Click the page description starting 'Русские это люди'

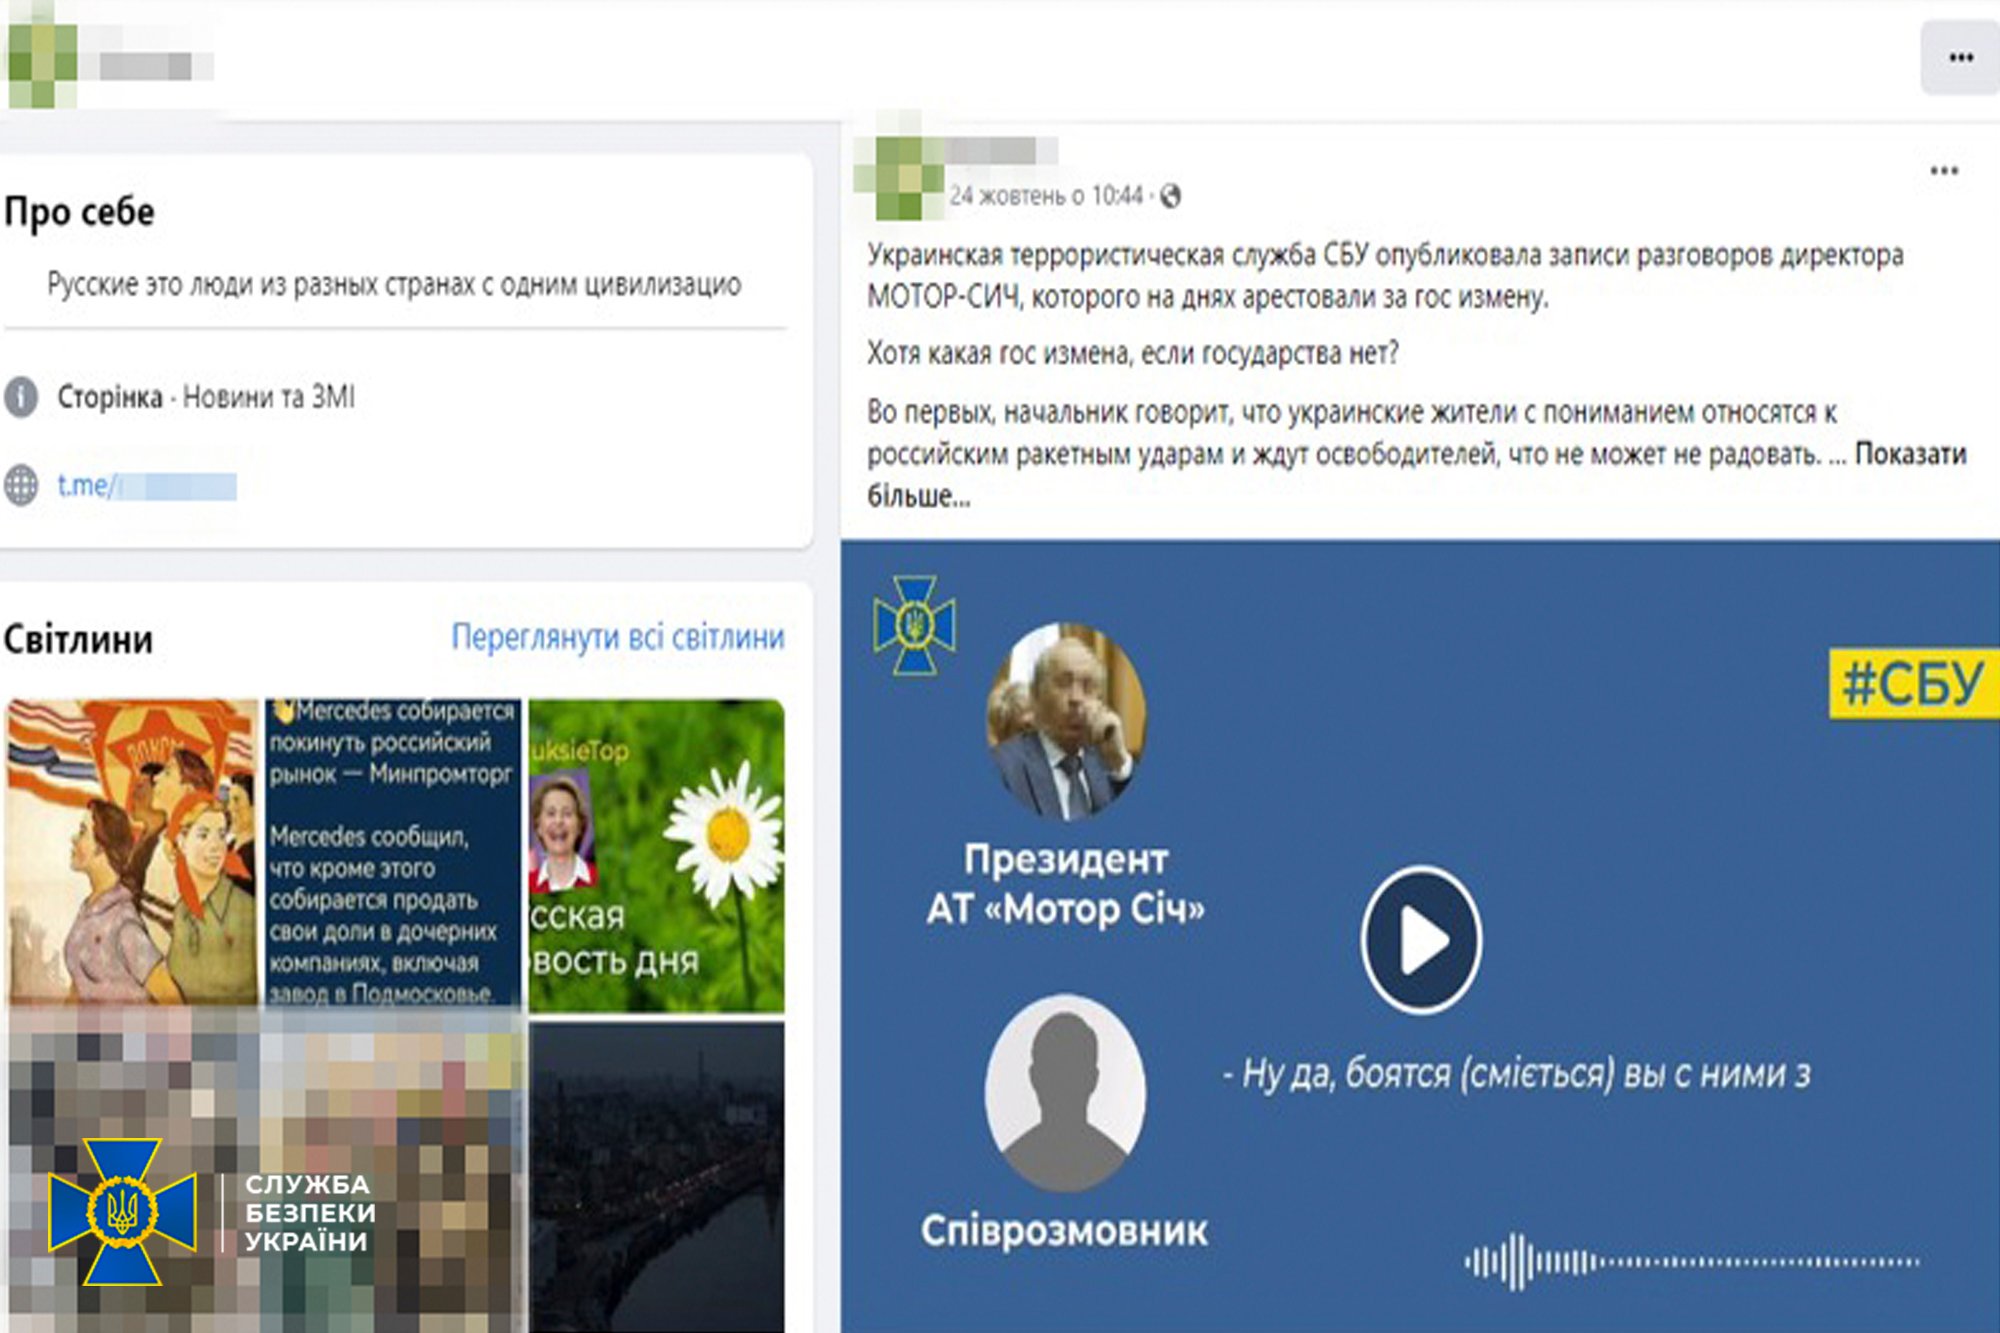[x=394, y=285]
